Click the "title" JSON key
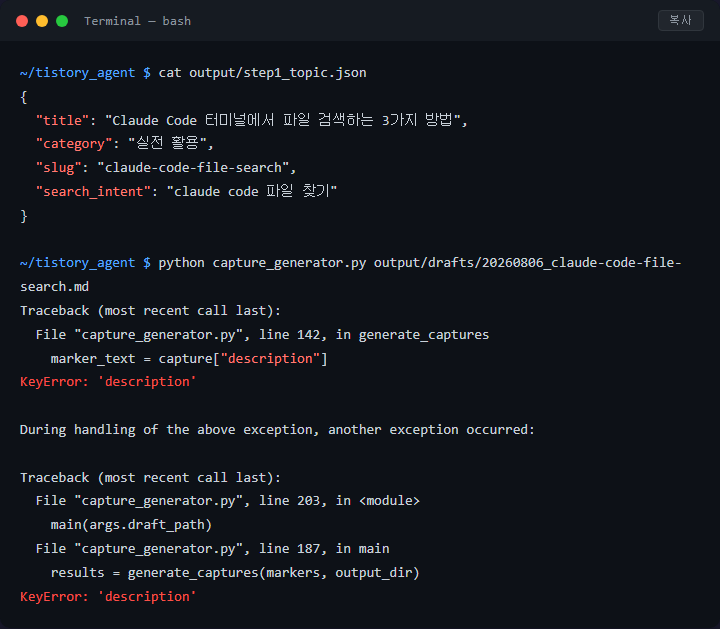Viewport: 720px width, 629px height. [62, 120]
